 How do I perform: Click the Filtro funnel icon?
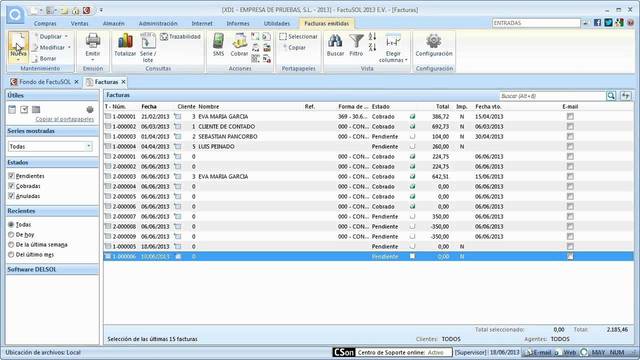point(356,41)
